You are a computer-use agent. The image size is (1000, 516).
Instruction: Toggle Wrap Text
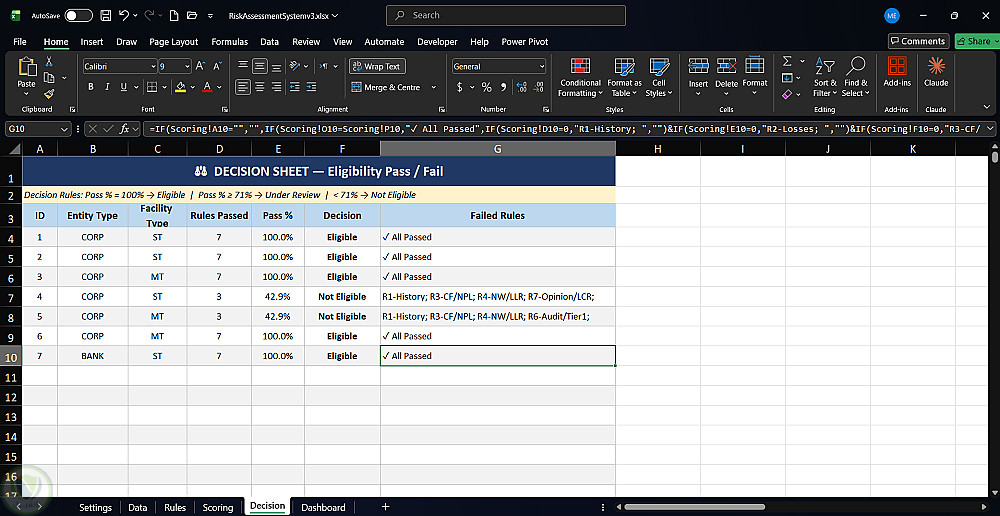click(x=377, y=66)
